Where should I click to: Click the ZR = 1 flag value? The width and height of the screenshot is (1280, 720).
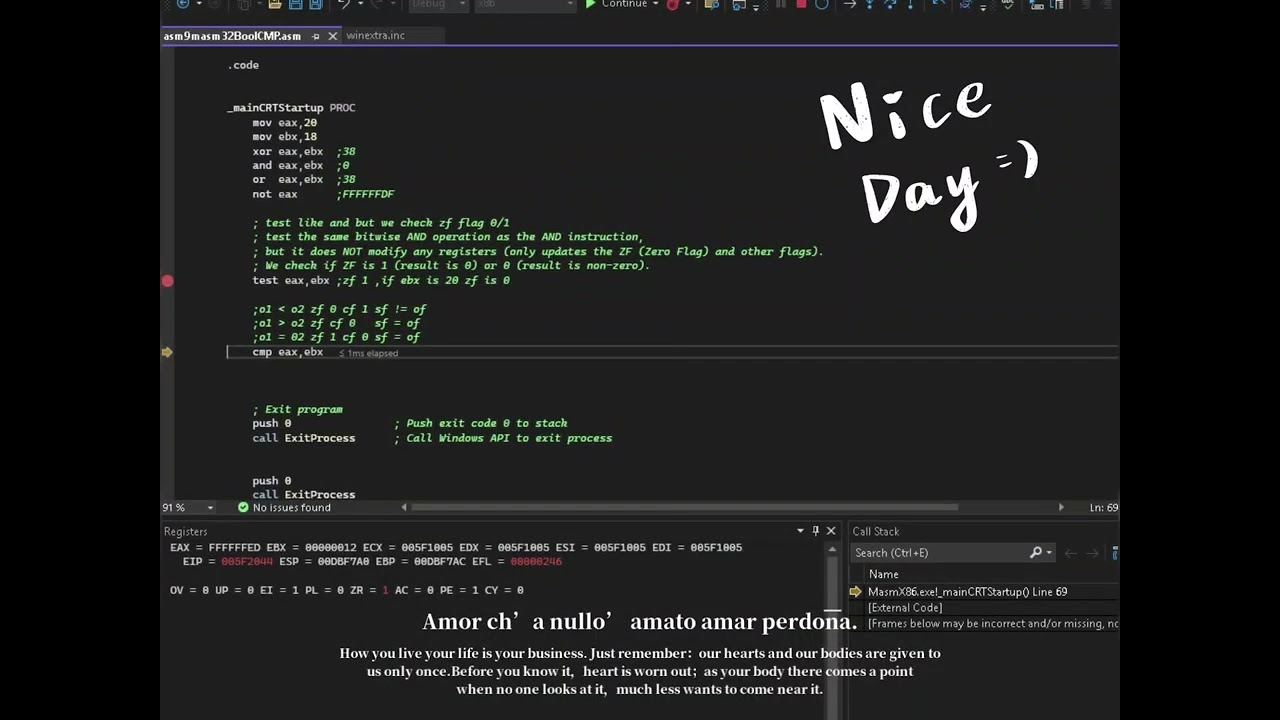click(x=370, y=591)
